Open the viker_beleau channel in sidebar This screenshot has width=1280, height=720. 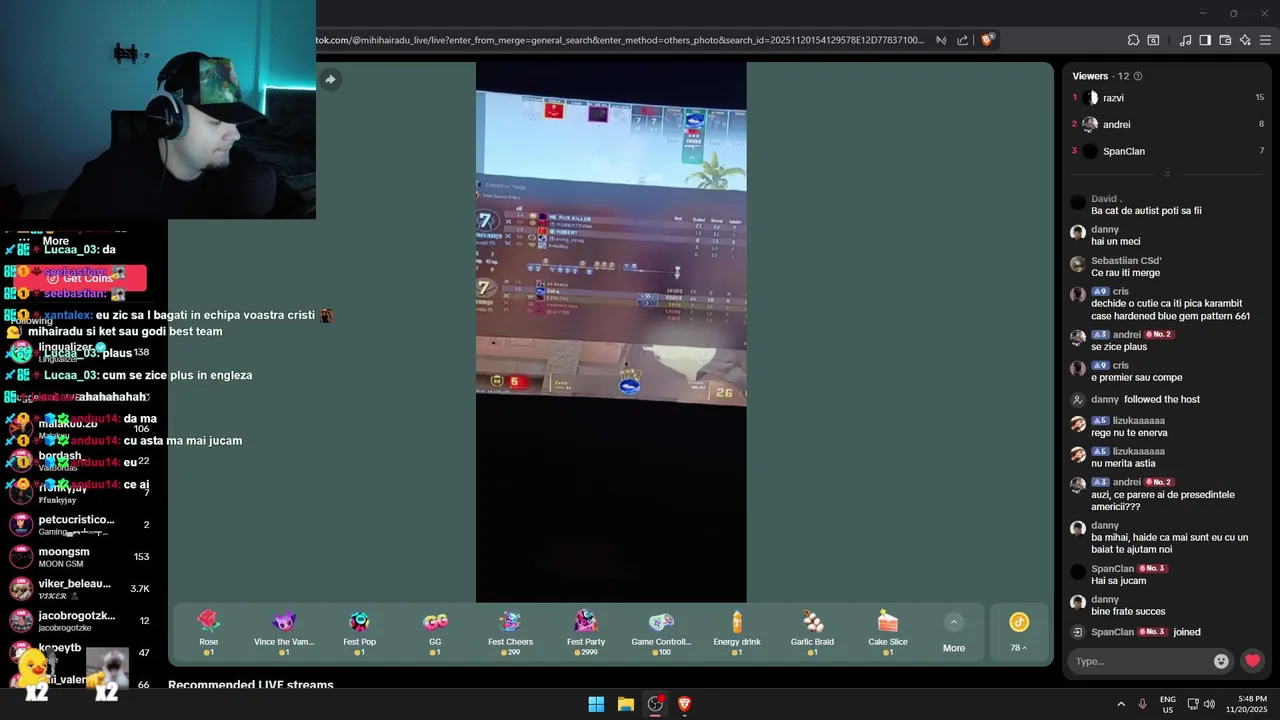point(80,589)
